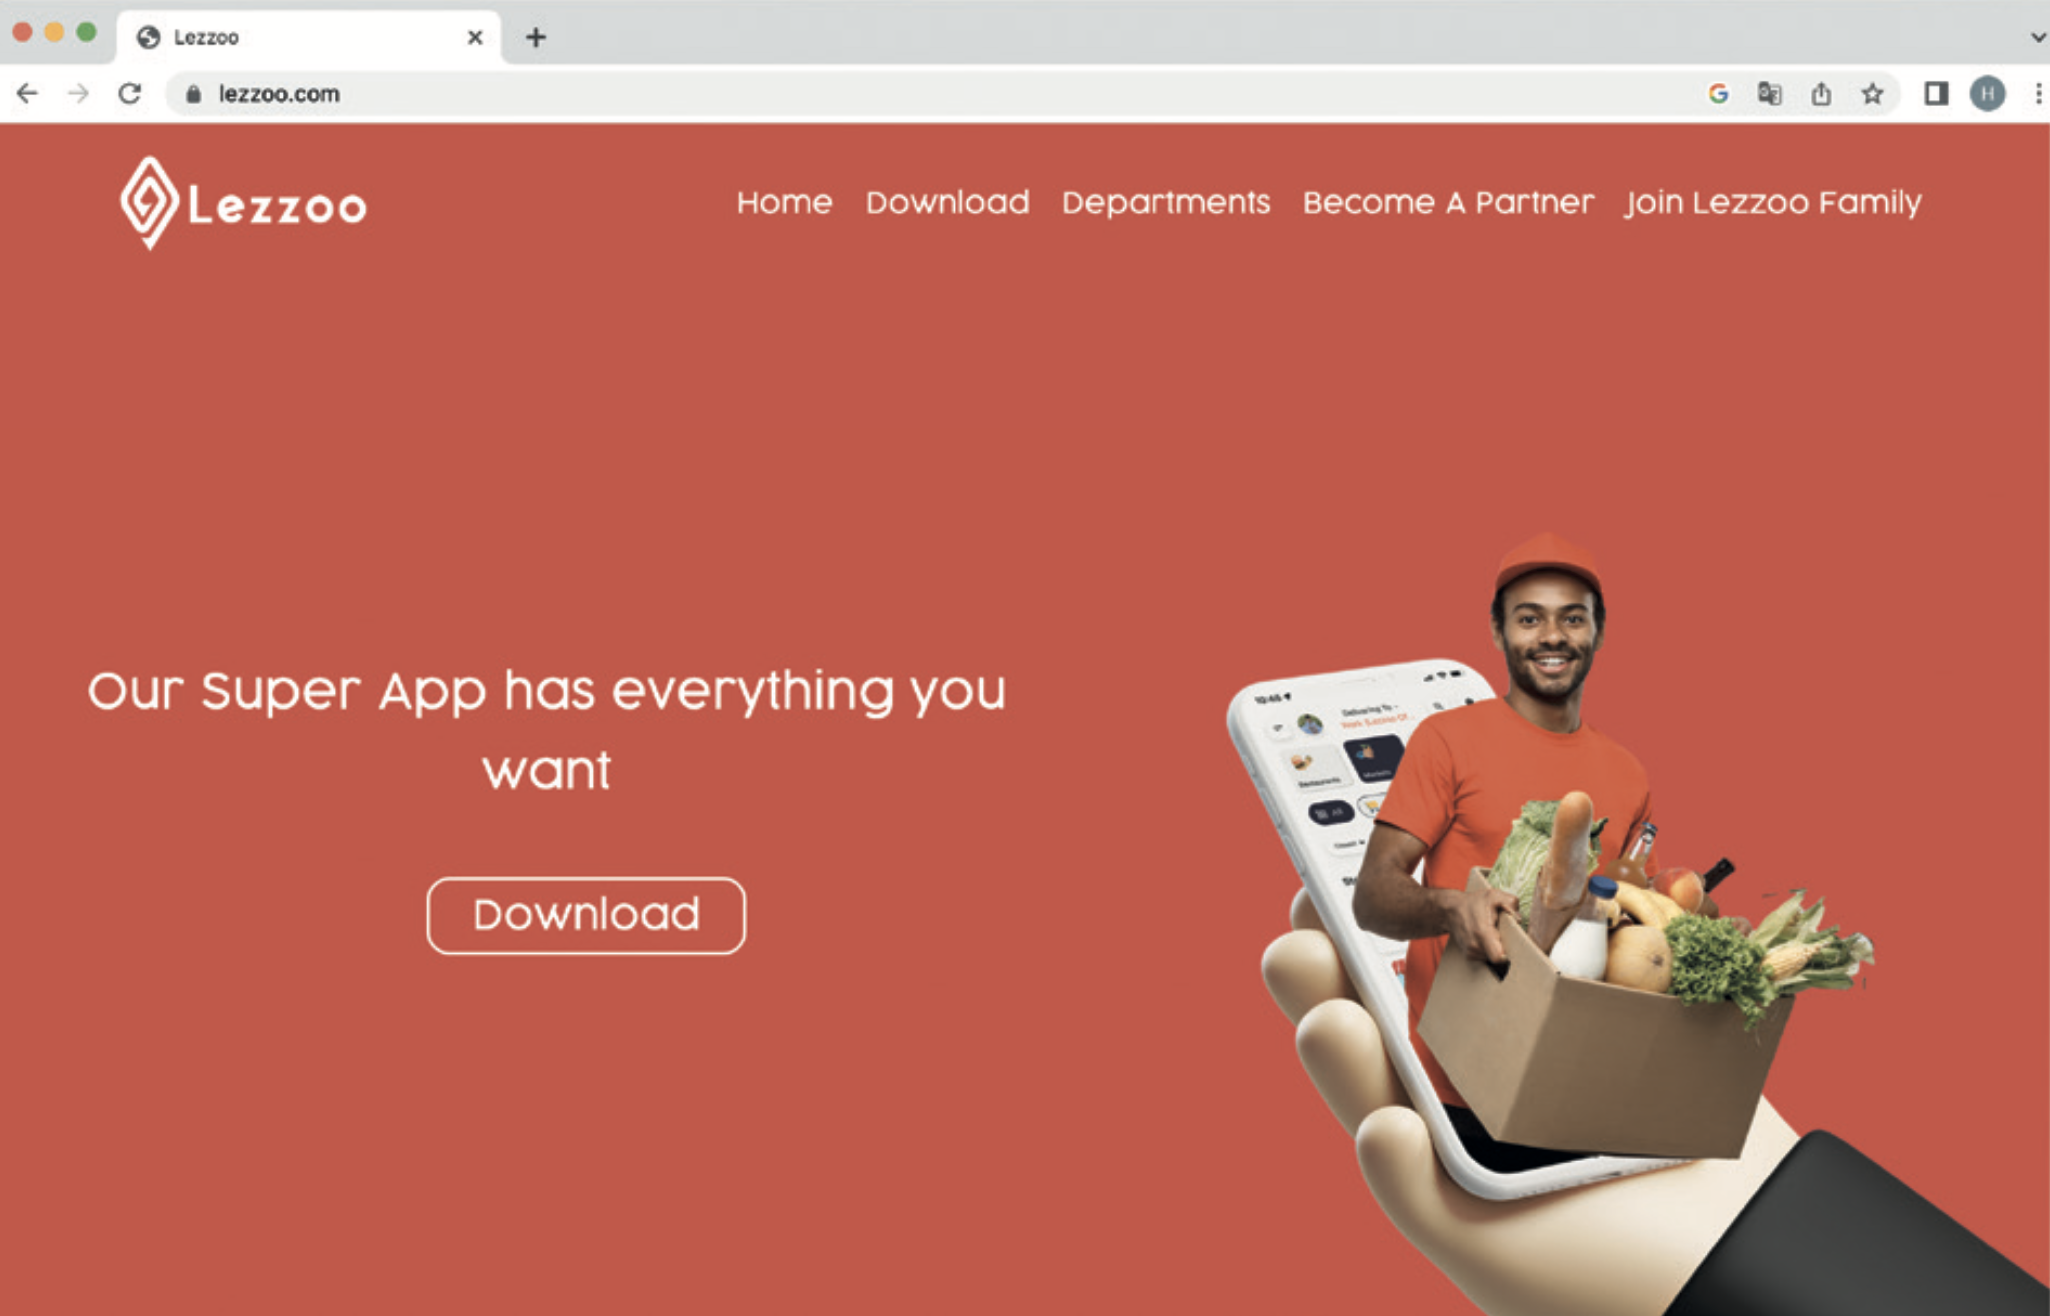Screen dimensions: 2050x1316
Task: Go to Departments in the navigation
Action: (1166, 203)
